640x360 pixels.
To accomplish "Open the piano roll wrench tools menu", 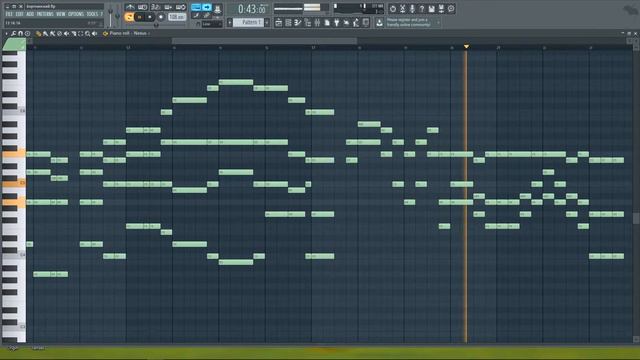I will click(13, 33).
